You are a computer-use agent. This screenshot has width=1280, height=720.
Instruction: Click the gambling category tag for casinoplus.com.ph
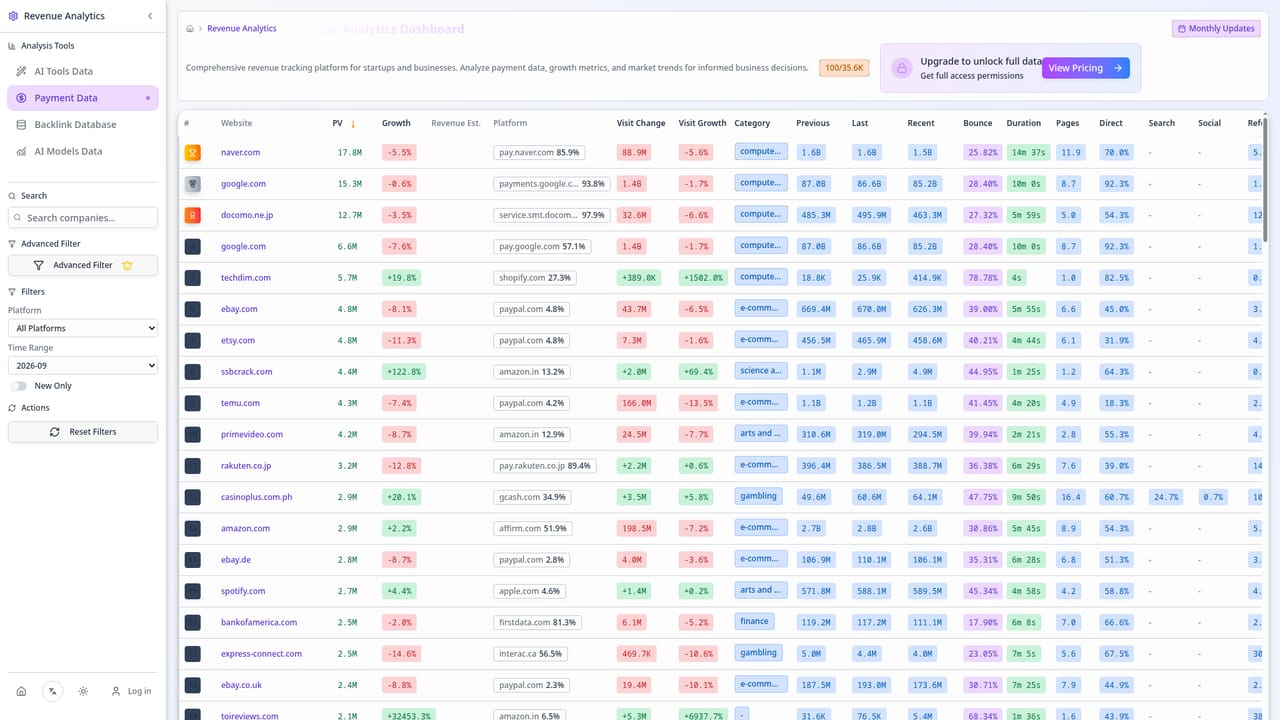[x=759, y=496]
